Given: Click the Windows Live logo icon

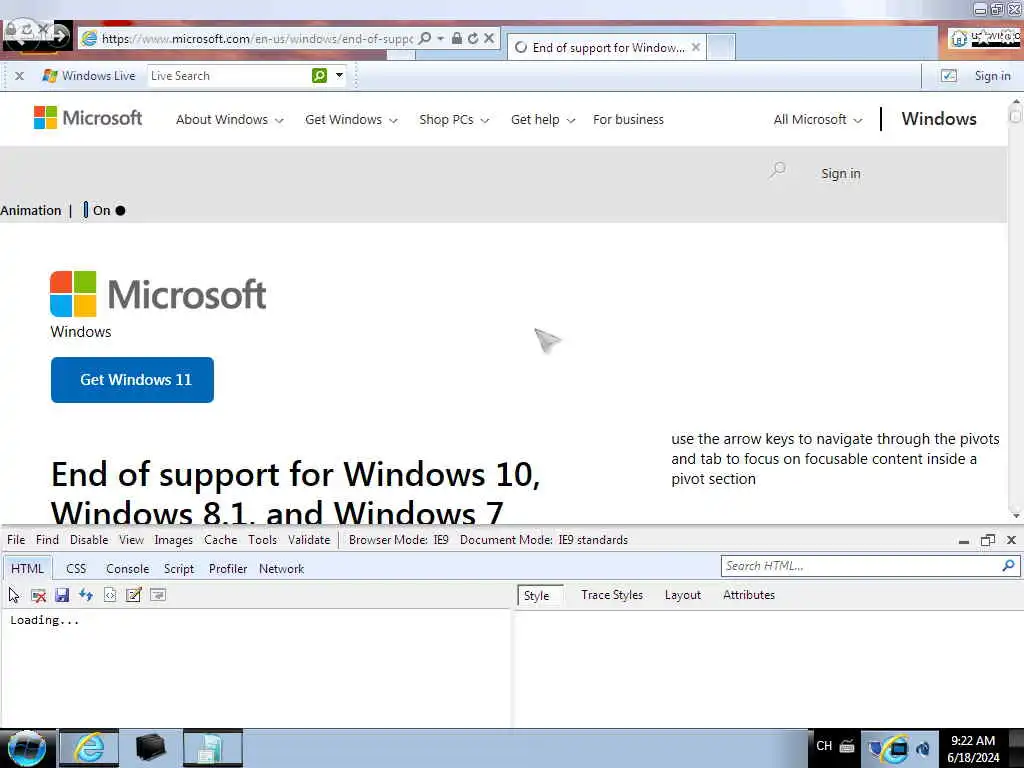Looking at the screenshot, I should coord(50,76).
